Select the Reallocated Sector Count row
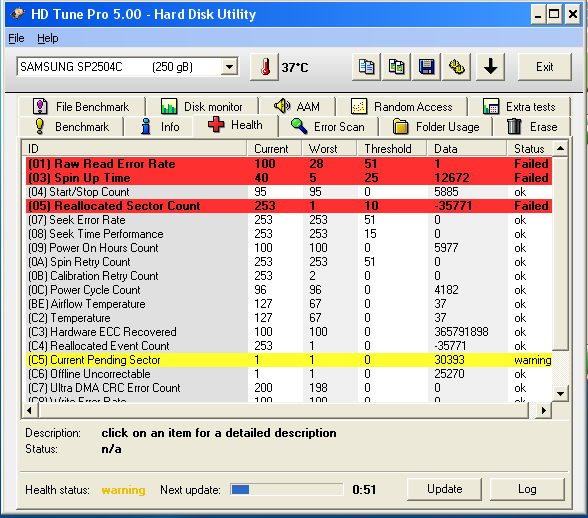 289,206
